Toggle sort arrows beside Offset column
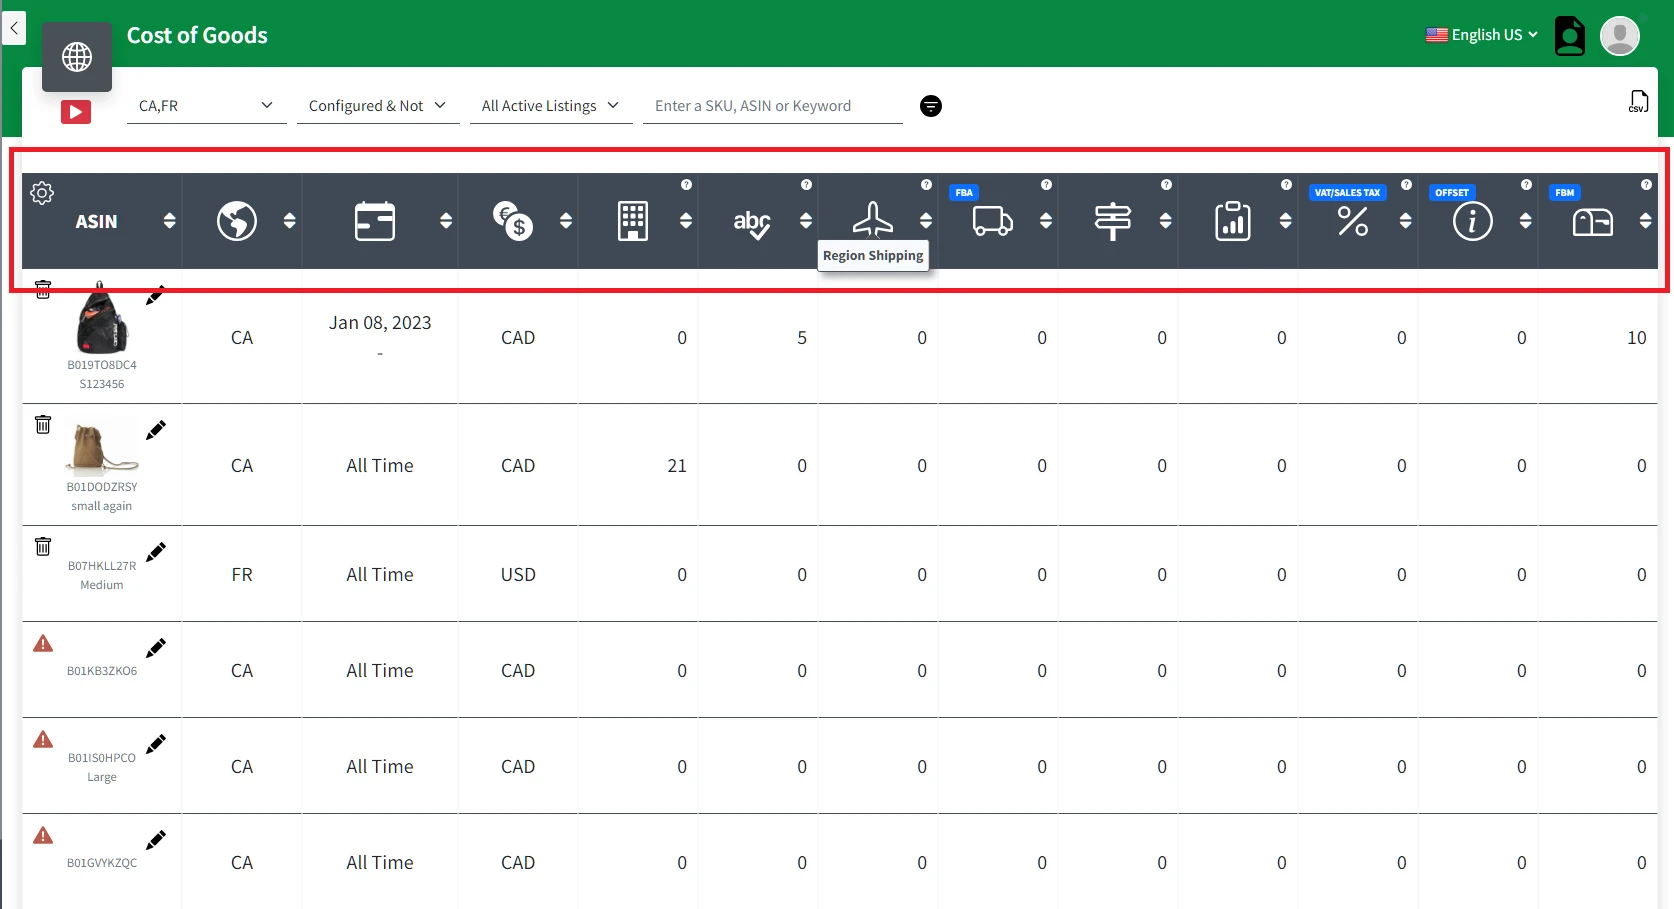The height and width of the screenshot is (909, 1674). (x=1526, y=221)
